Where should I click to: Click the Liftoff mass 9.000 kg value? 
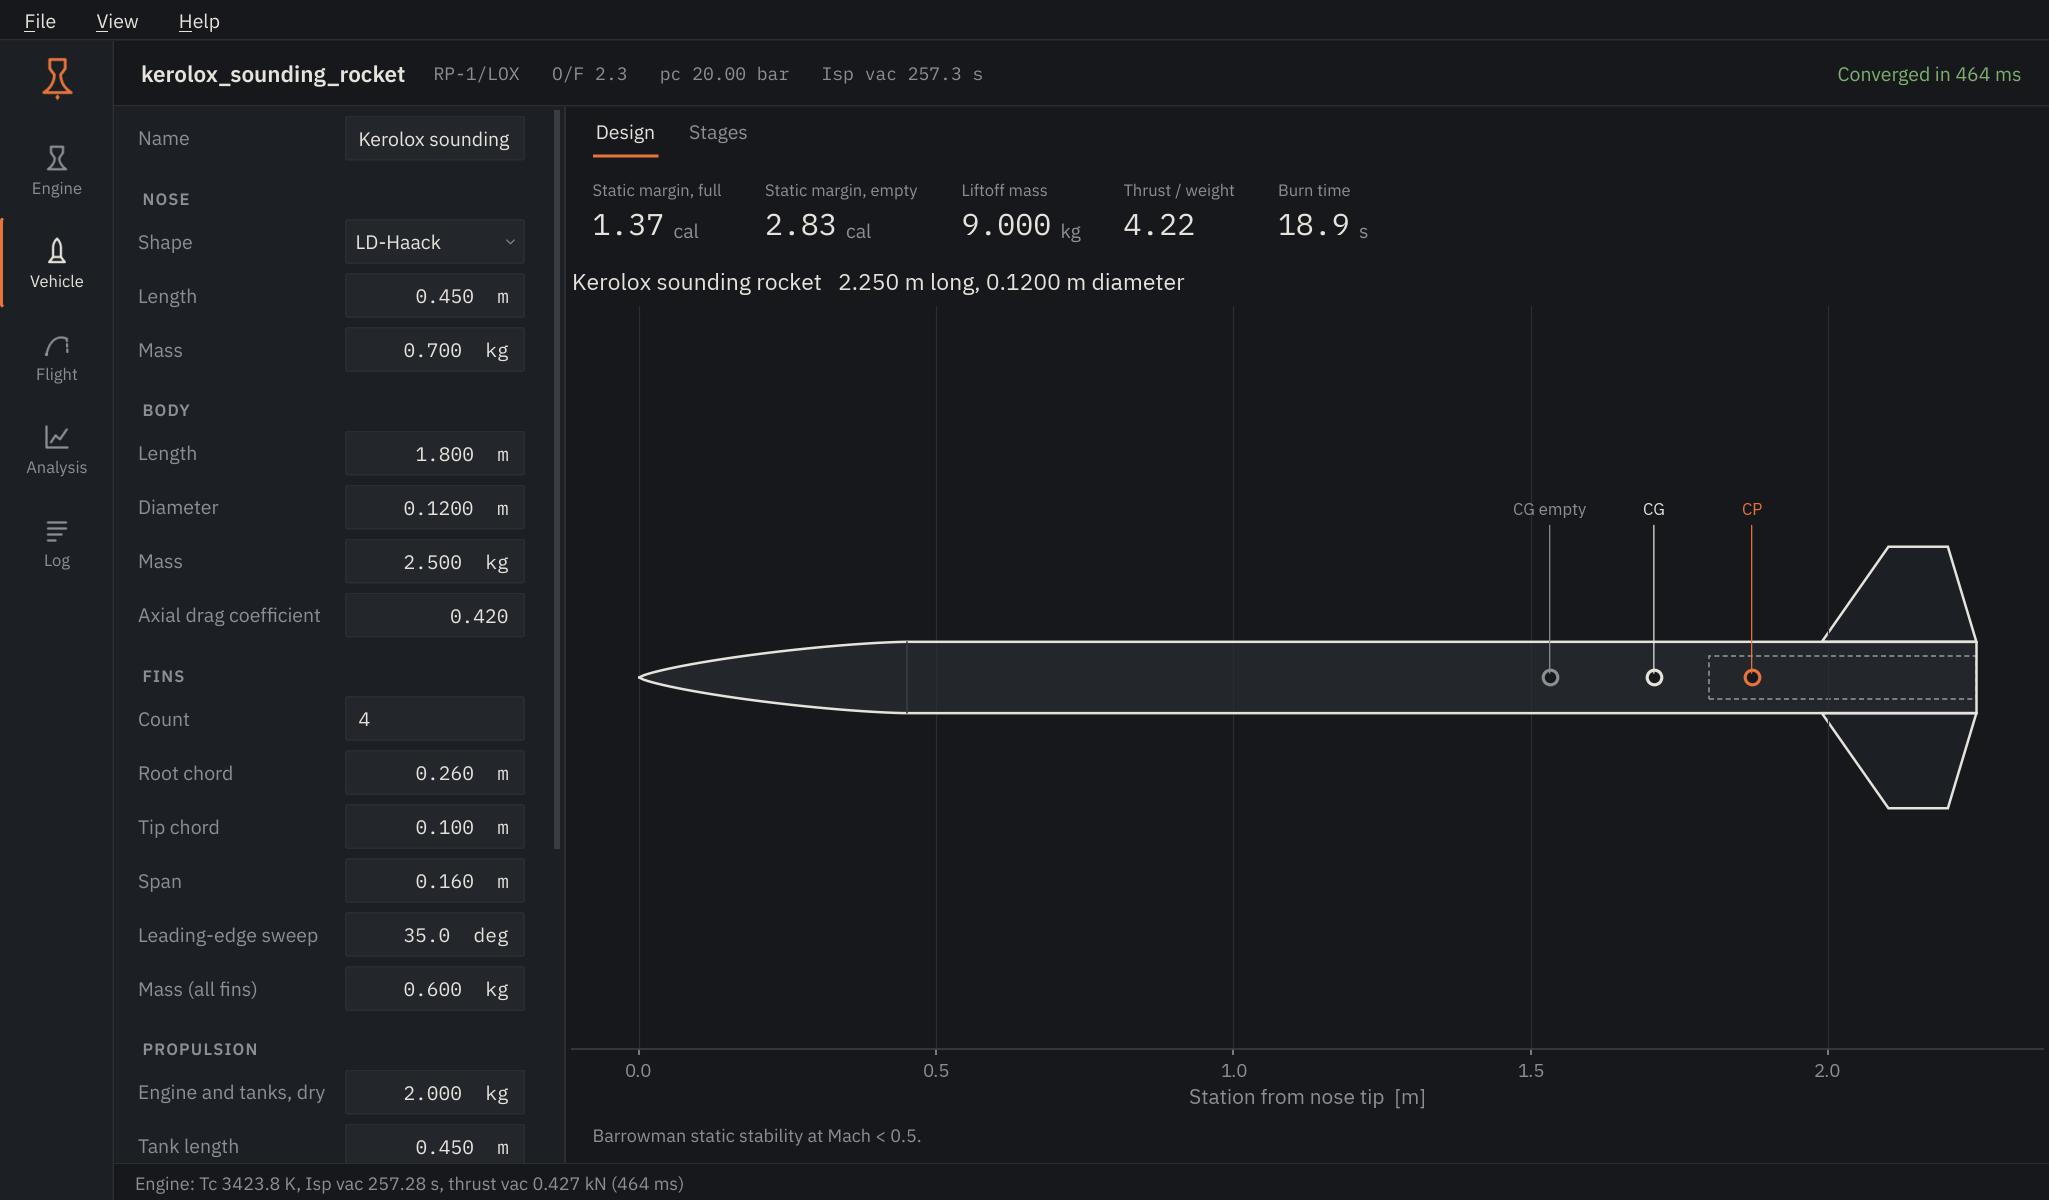point(1021,226)
